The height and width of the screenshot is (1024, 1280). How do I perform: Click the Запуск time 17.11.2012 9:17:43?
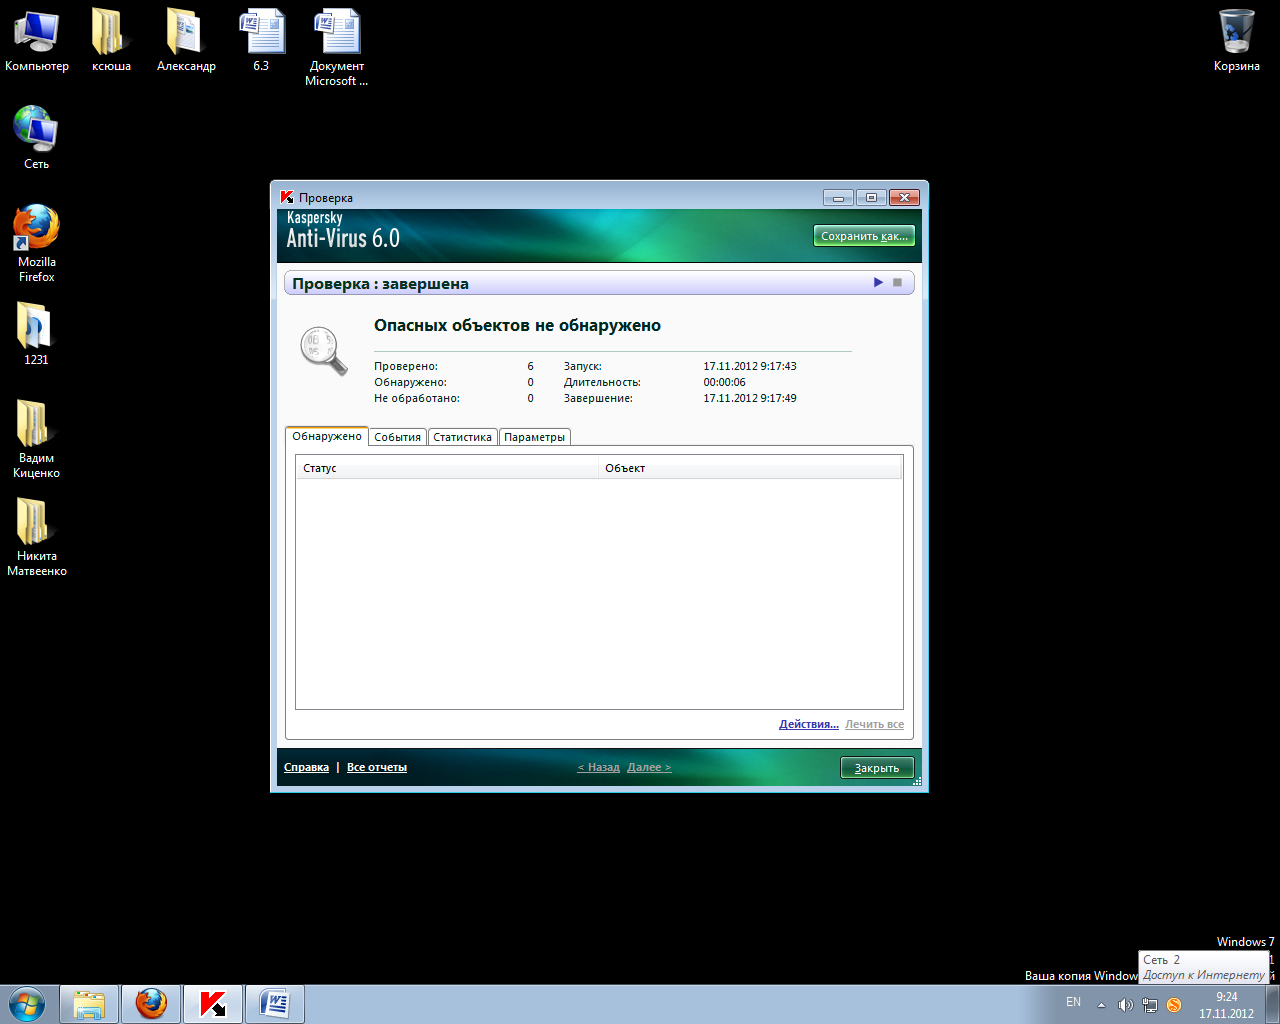click(750, 366)
